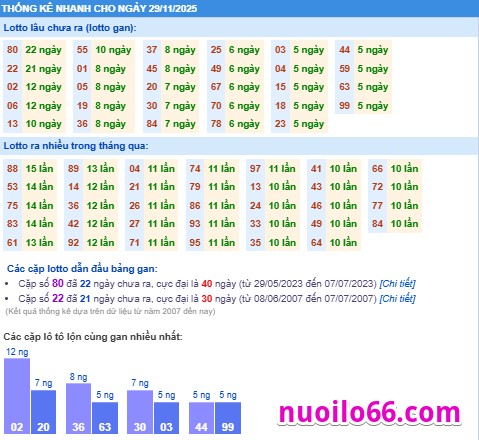Click the 'Các cặp lô tô lộn cùng gan nhiều nhất' heading
Viewport: 479px width, 440px height.
(x=93, y=337)
